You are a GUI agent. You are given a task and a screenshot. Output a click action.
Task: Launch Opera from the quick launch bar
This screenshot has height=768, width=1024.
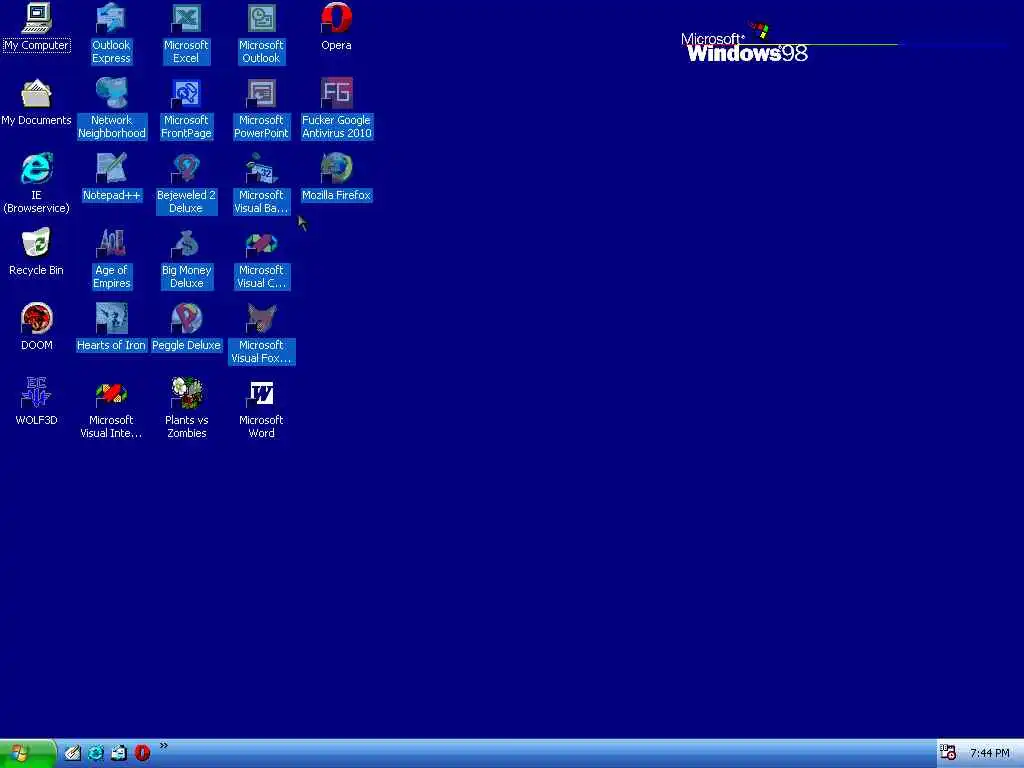142,754
